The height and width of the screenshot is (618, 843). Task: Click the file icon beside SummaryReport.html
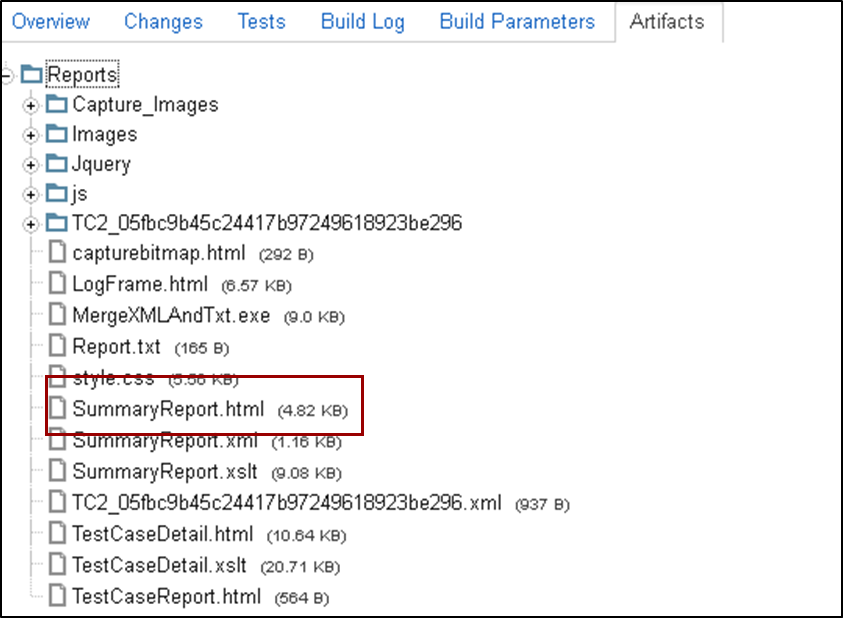58,409
